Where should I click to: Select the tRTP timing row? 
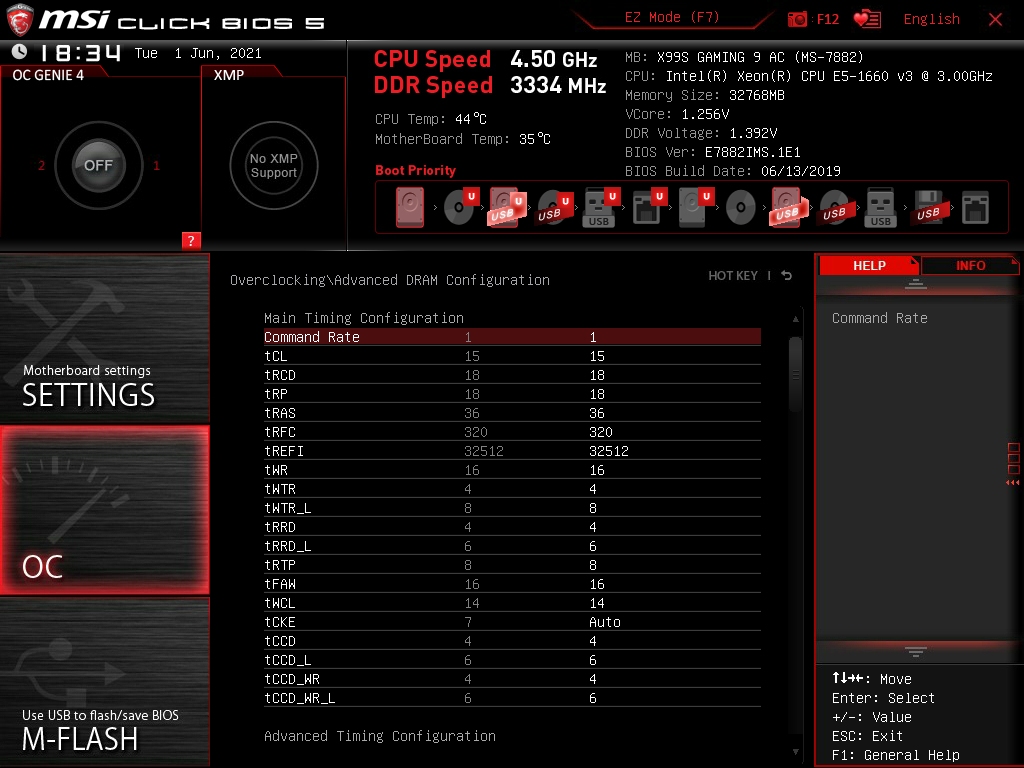tap(512, 564)
